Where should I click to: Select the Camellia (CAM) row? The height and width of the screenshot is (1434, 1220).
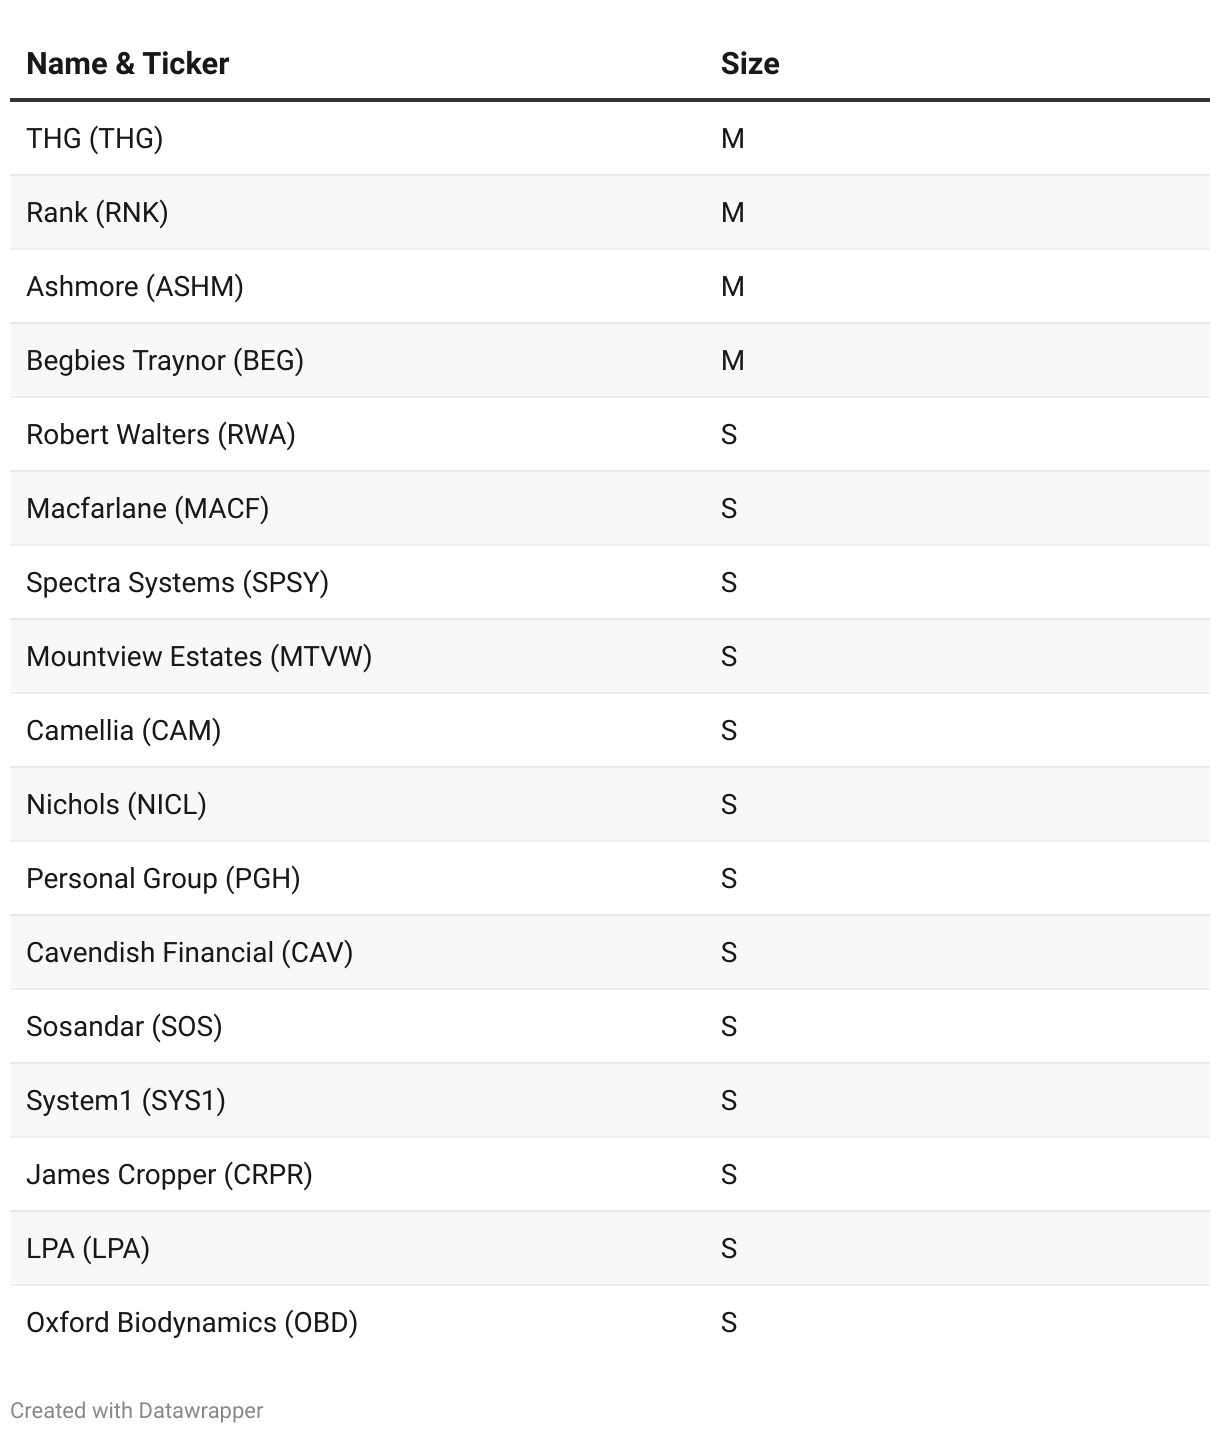(124, 730)
